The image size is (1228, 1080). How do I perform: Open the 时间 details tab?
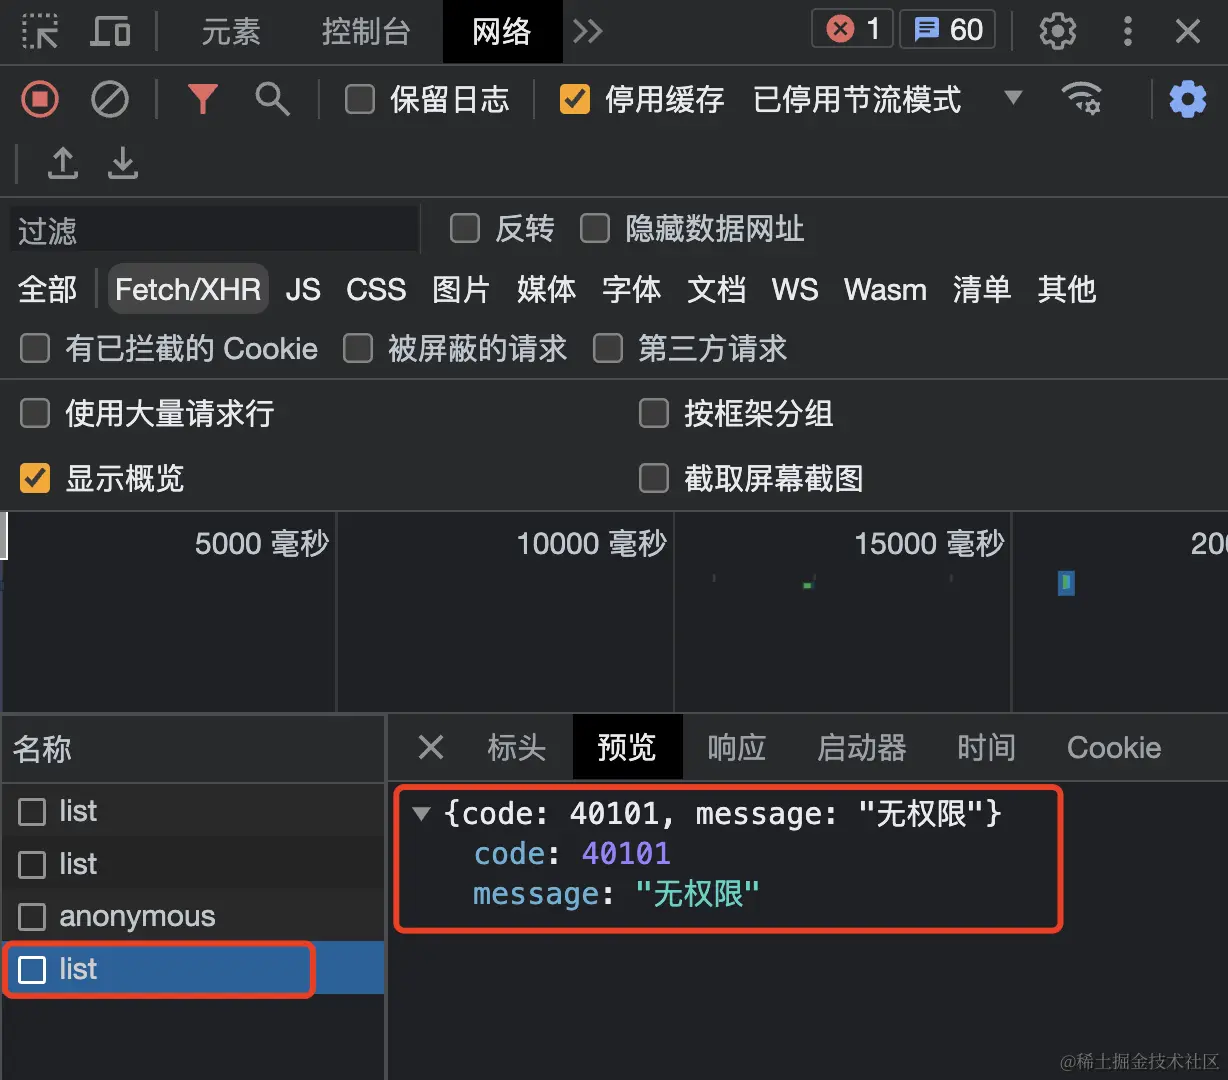987,747
